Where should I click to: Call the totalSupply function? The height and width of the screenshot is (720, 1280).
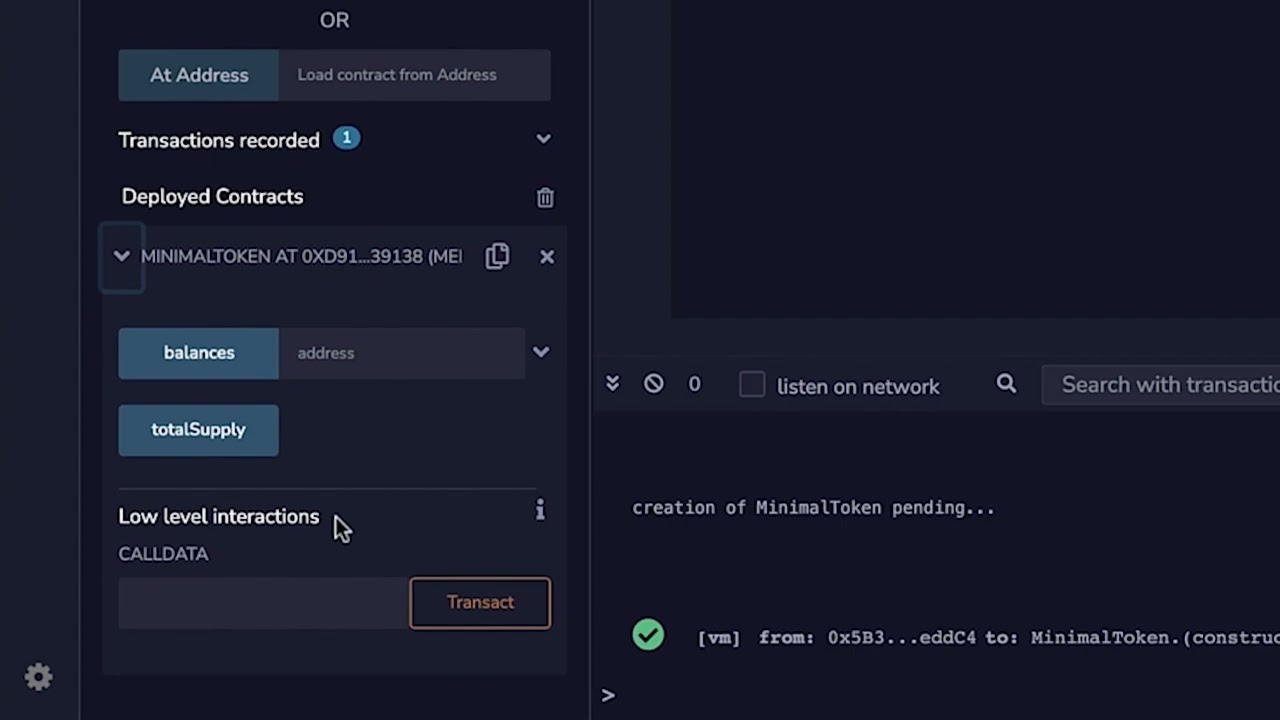[198, 430]
